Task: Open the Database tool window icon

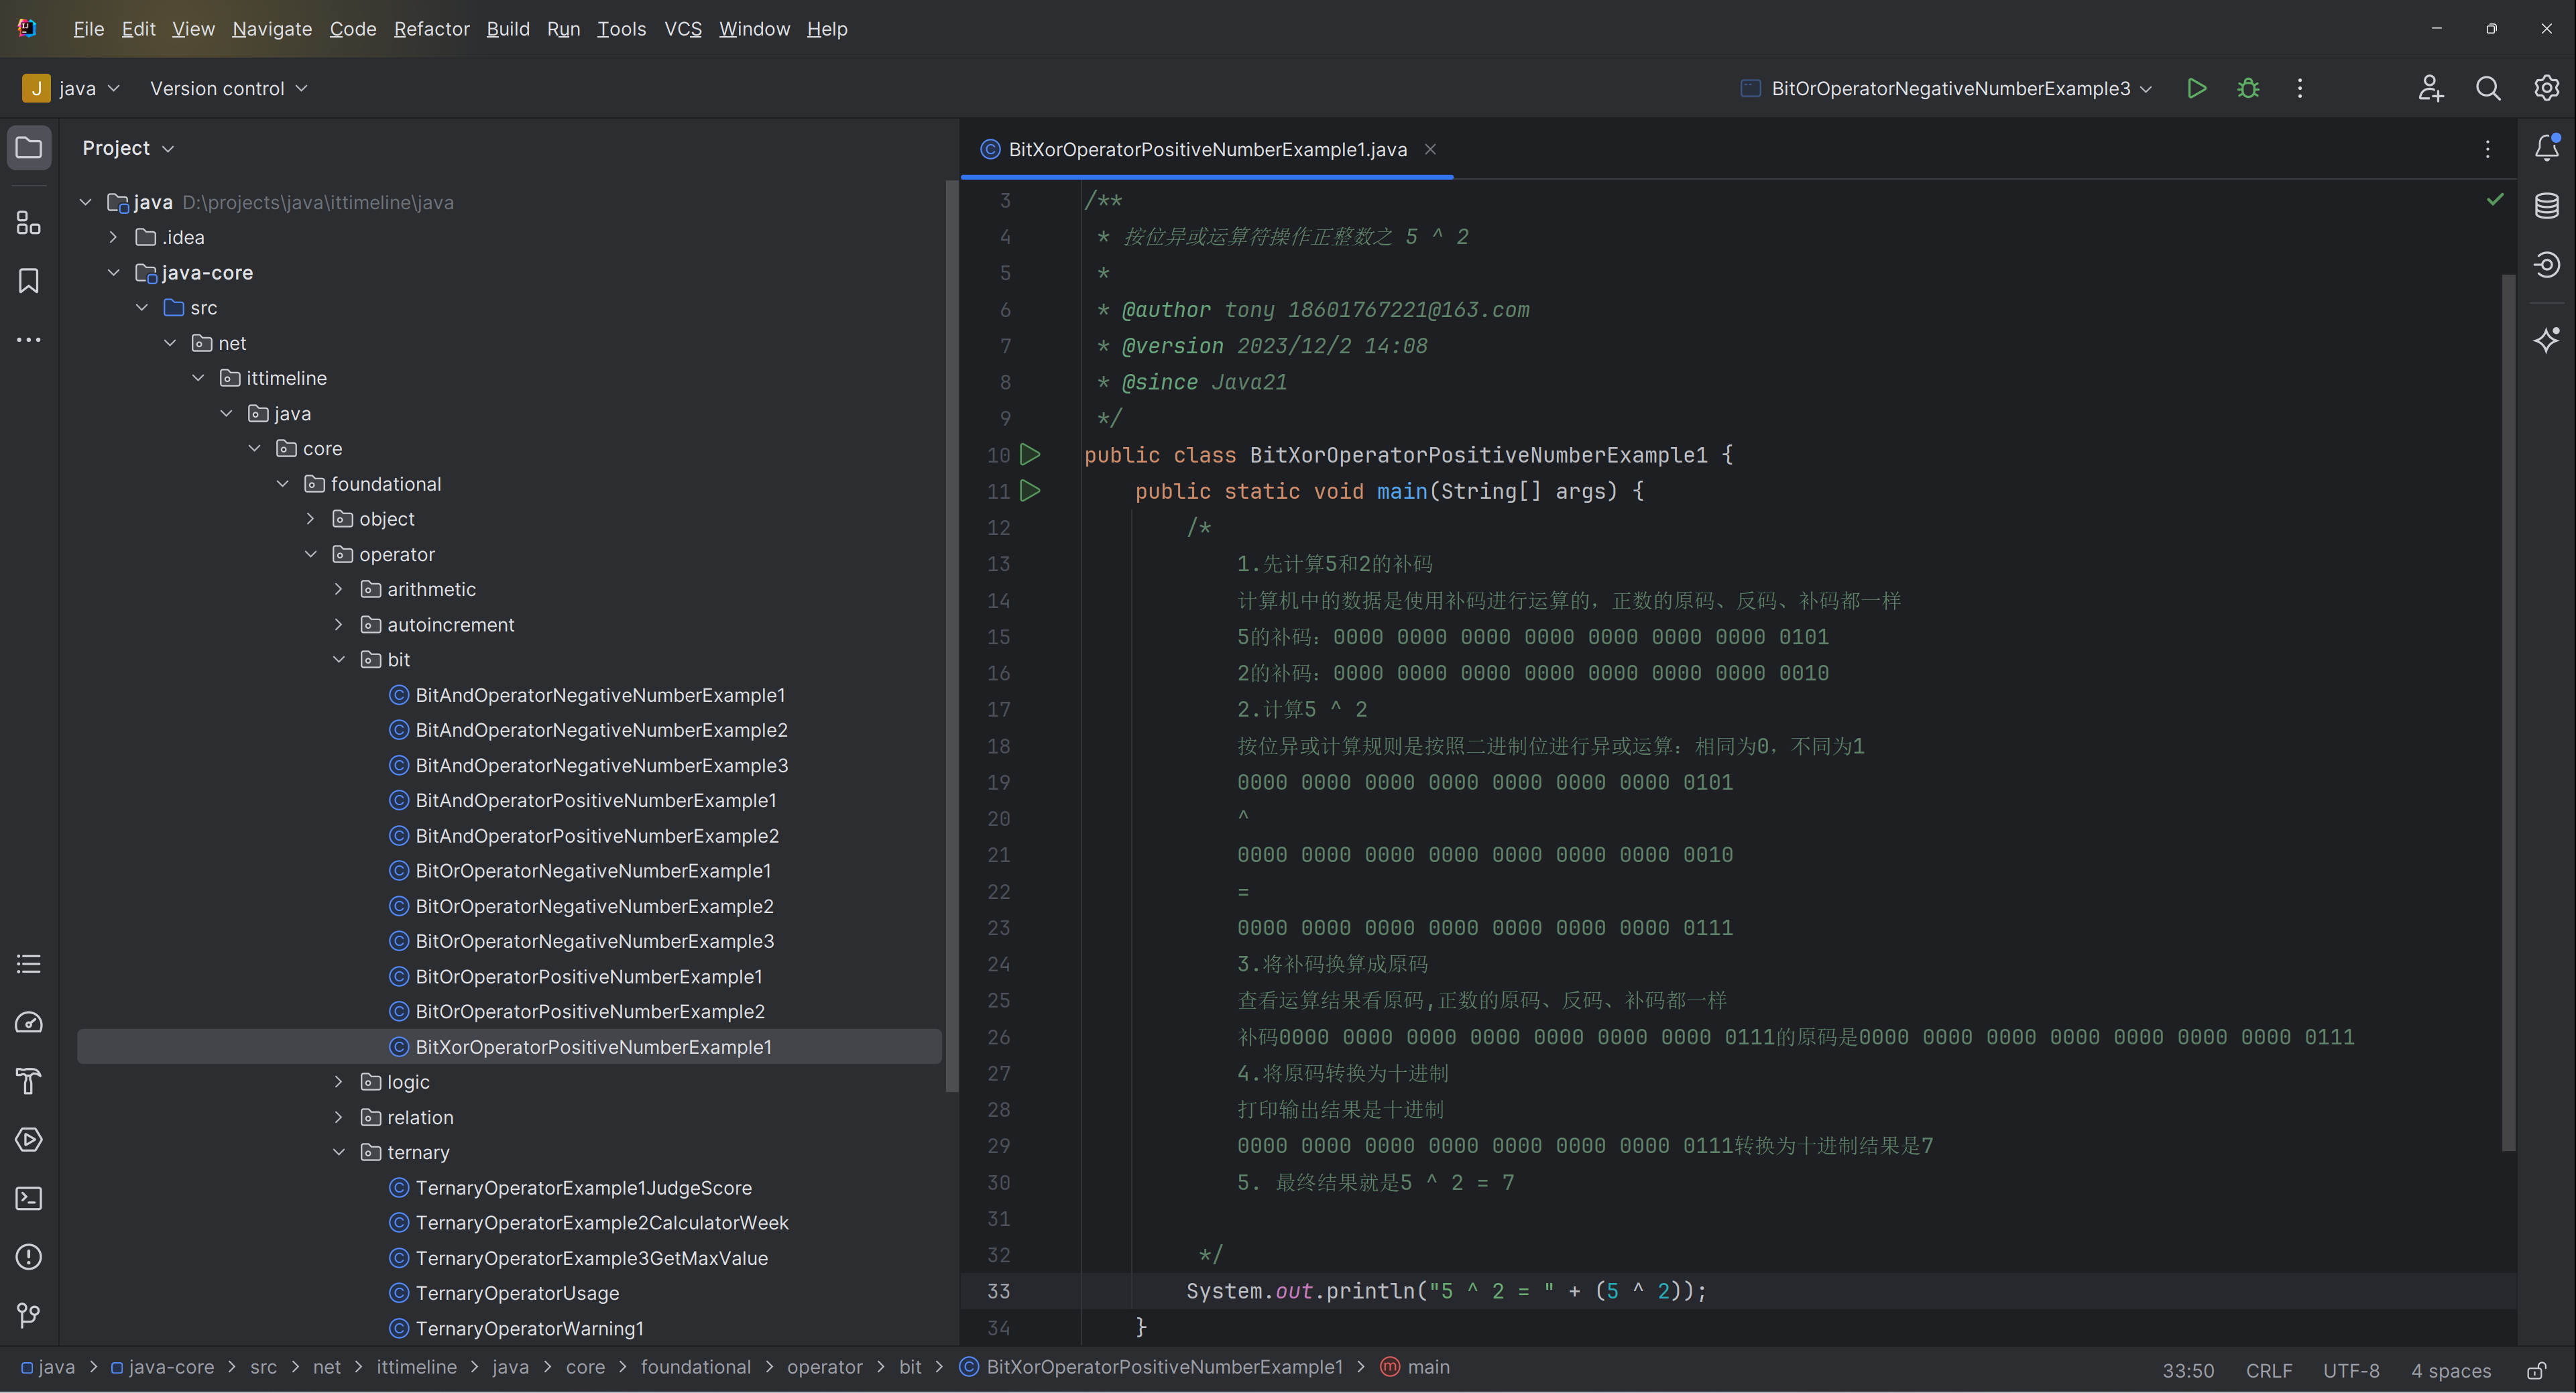Action: (x=2547, y=207)
